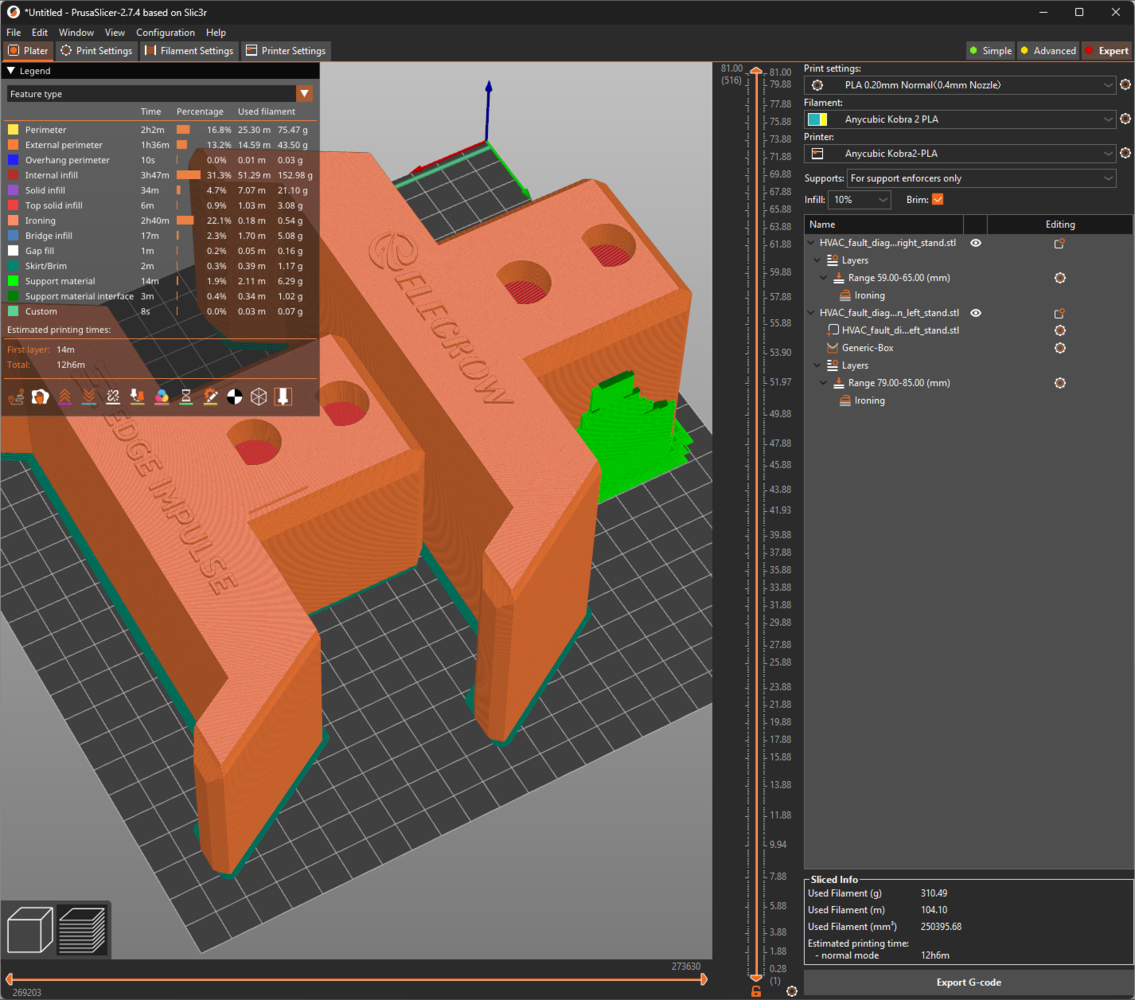Toggle the hourglass pause-prints icon in legend
Viewport: 1135px width, 1000px height.
186,397
